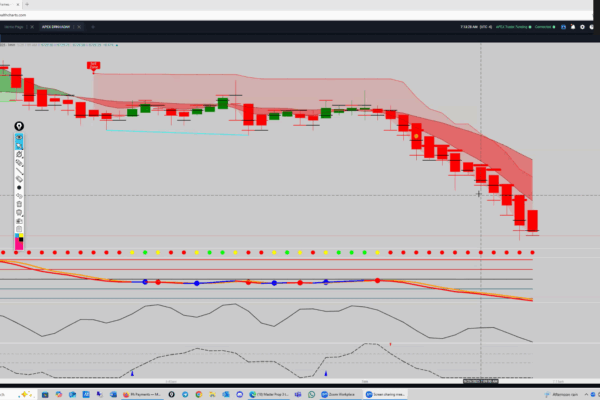The height and width of the screenshot is (400, 600).
Task: Click the blue arrow marker on bottom indicator
Action: click(132, 373)
